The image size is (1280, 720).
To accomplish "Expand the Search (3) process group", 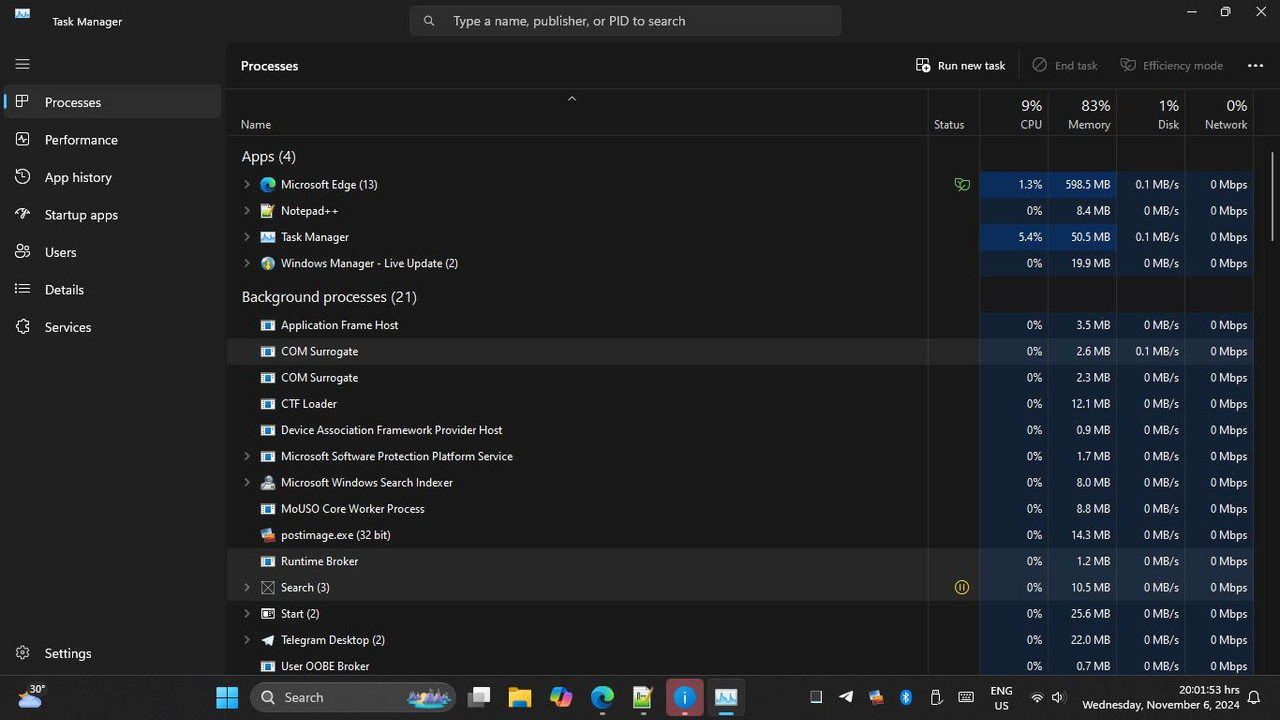I will 247,587.
